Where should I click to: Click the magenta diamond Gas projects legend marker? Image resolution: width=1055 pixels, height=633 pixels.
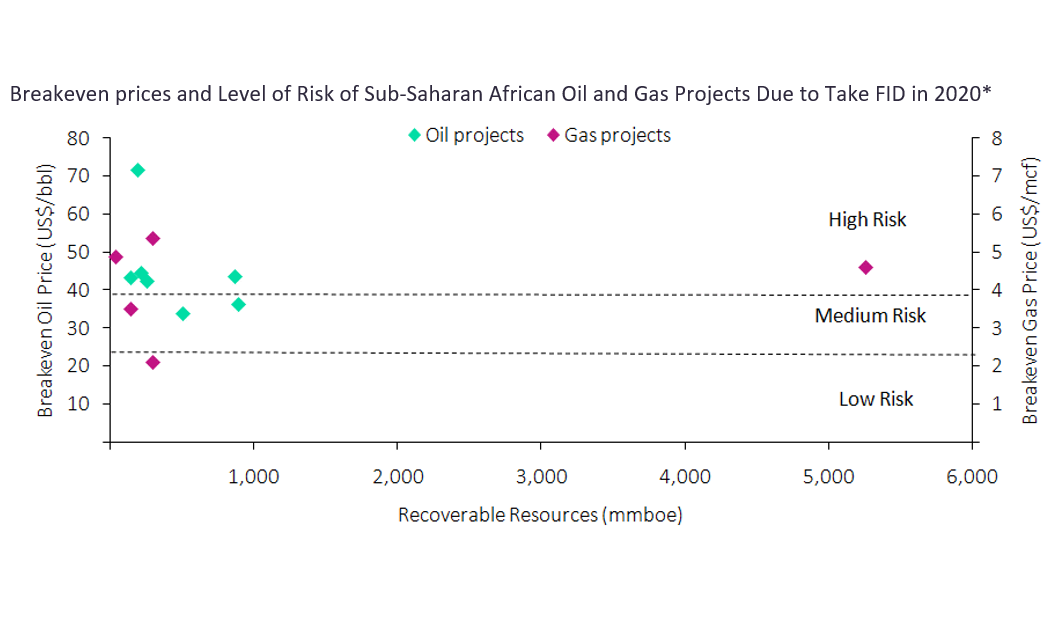pos(553,135)
